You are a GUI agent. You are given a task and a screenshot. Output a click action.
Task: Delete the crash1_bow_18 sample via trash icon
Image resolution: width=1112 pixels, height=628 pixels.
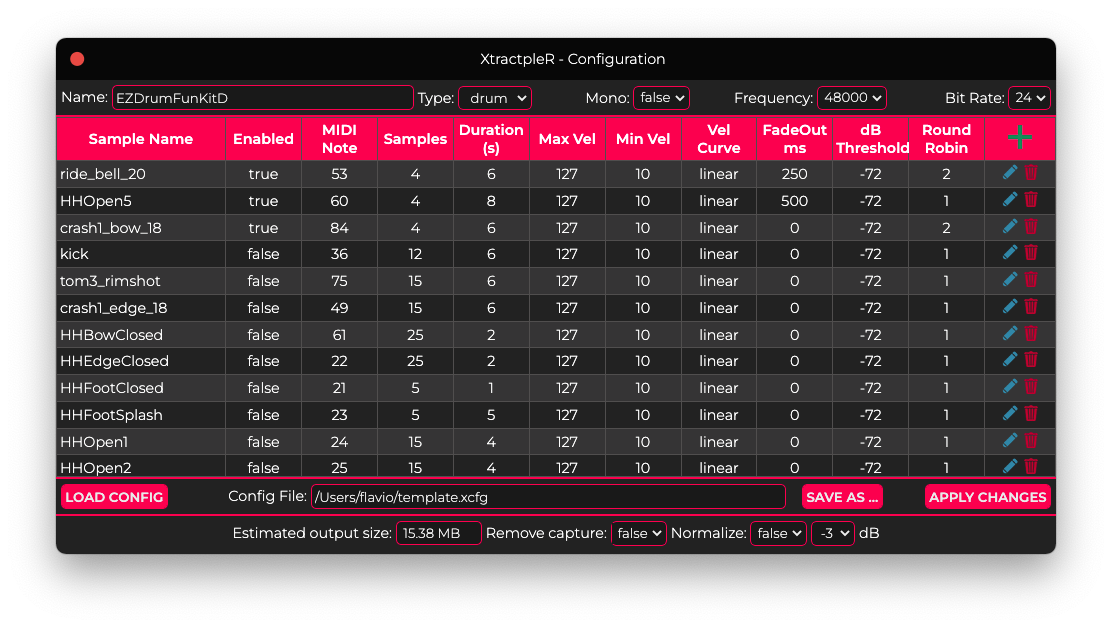coord(1031,227)
